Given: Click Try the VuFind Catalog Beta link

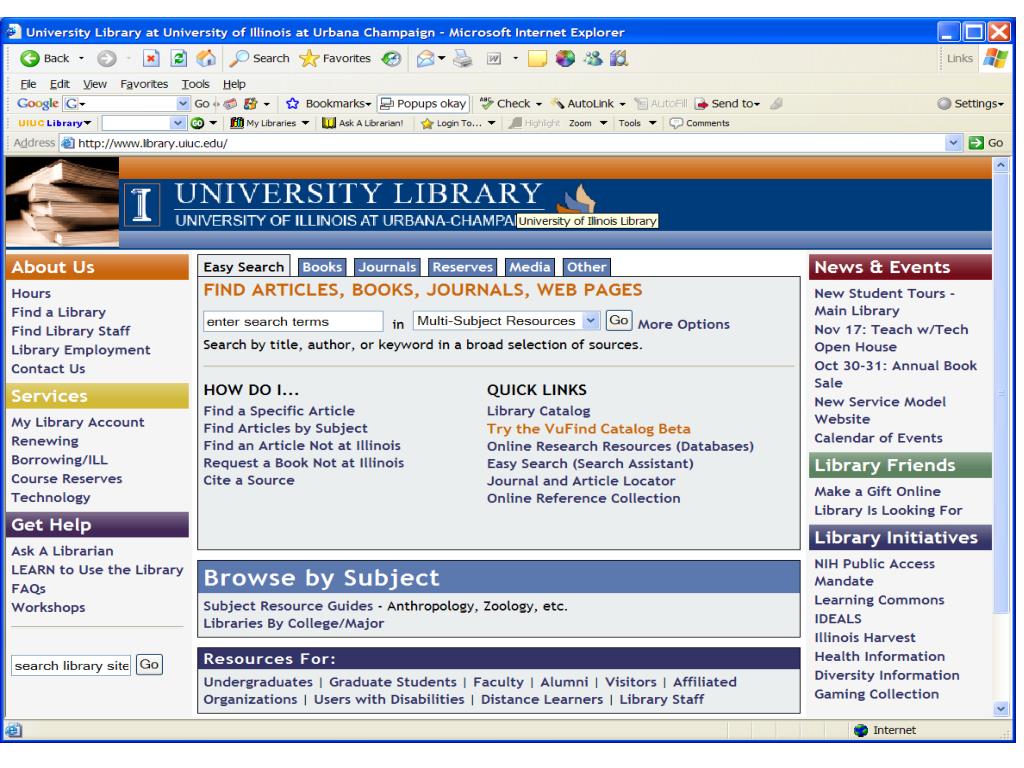Looking at the screenshot, I should coord(588,428).
